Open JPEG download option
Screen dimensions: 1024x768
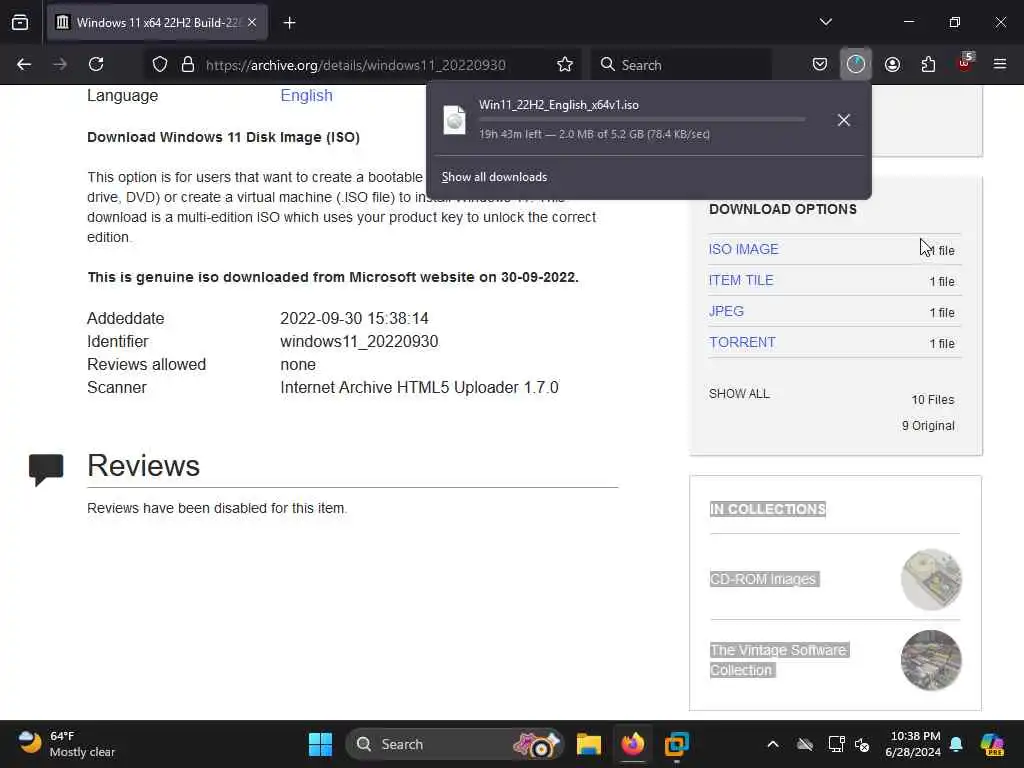click(x=726, y=312)
